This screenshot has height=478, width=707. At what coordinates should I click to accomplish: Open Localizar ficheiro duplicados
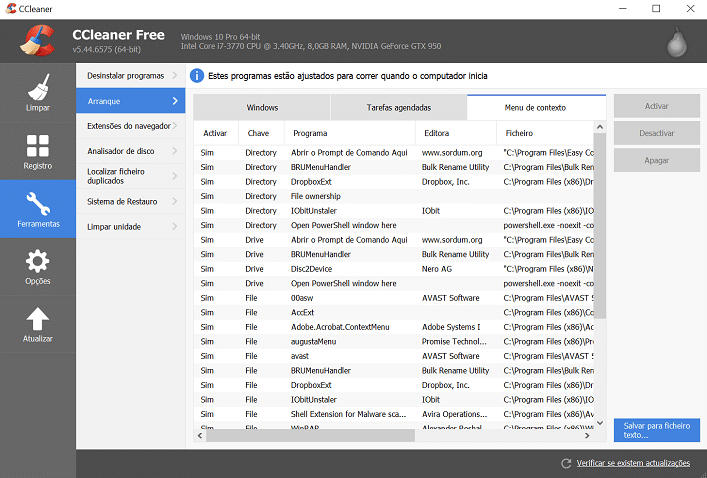(x=130, y=176)
